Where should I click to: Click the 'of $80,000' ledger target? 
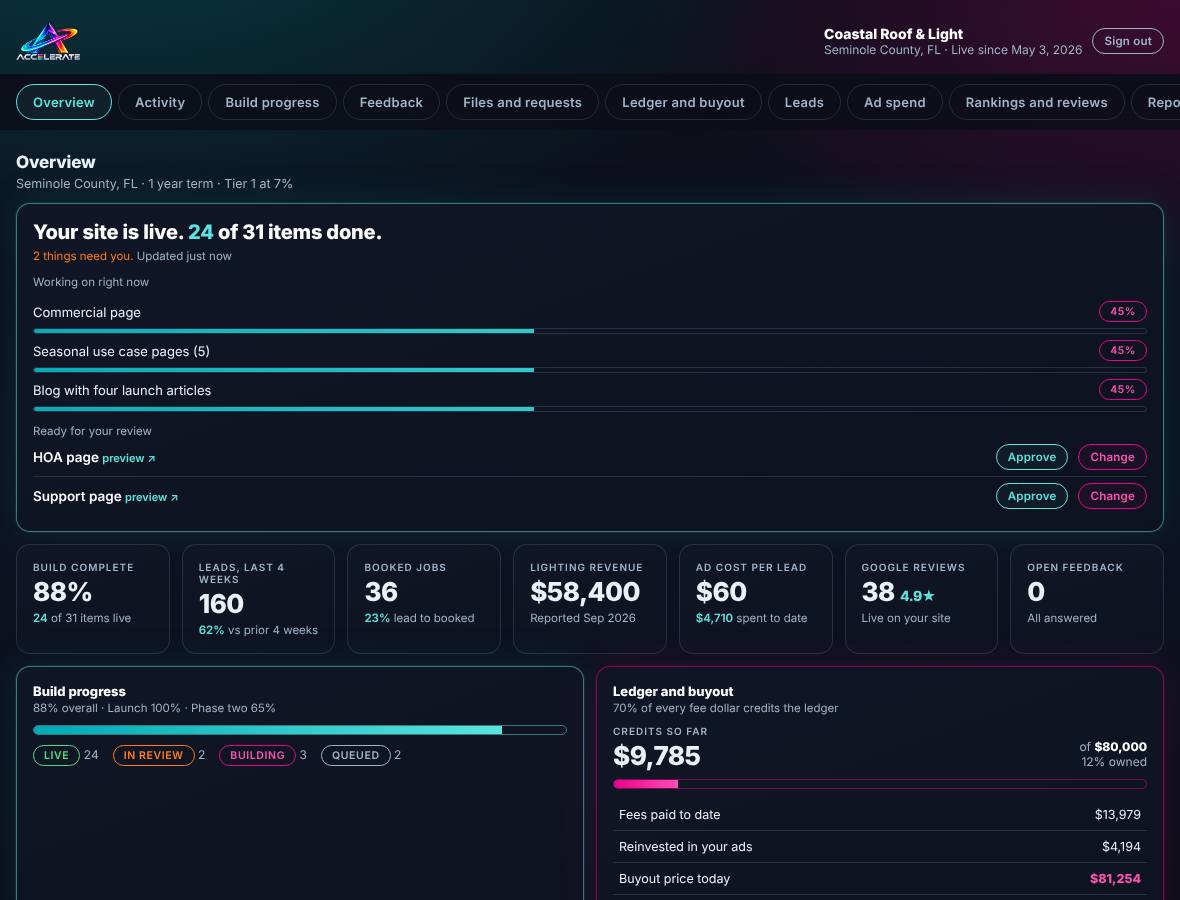(x=1113, y=746)
